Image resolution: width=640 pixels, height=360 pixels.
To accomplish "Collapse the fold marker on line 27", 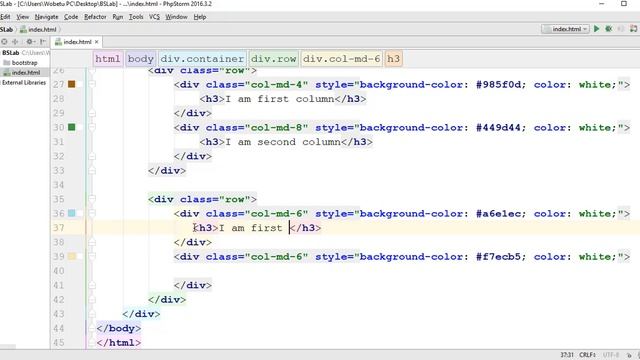I will click(x=92, y=84).
